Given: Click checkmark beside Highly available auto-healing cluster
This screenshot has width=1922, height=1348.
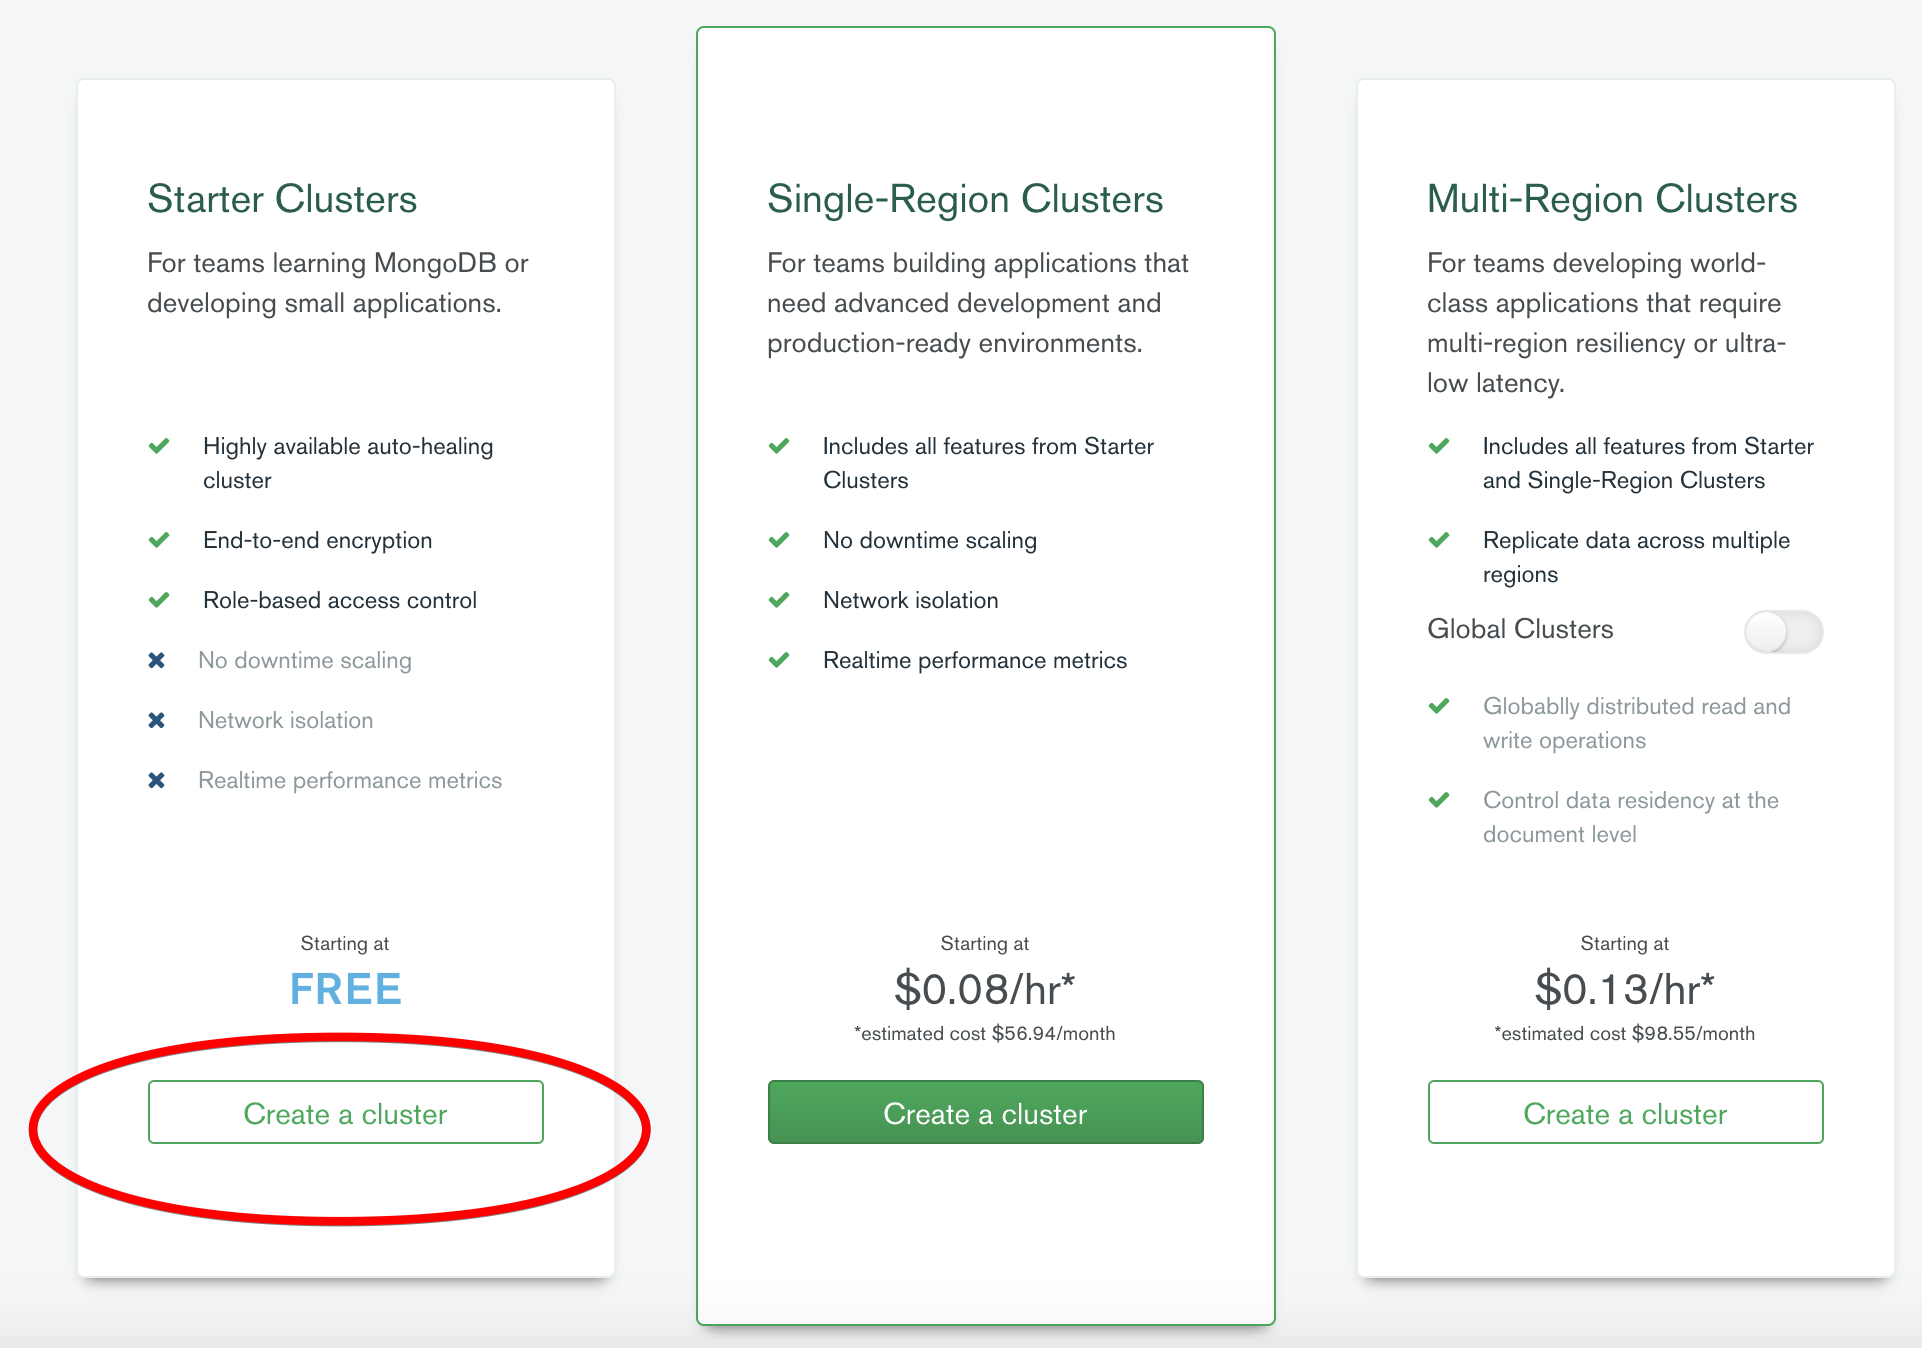Looking at the screenshot, I should 159,446.
